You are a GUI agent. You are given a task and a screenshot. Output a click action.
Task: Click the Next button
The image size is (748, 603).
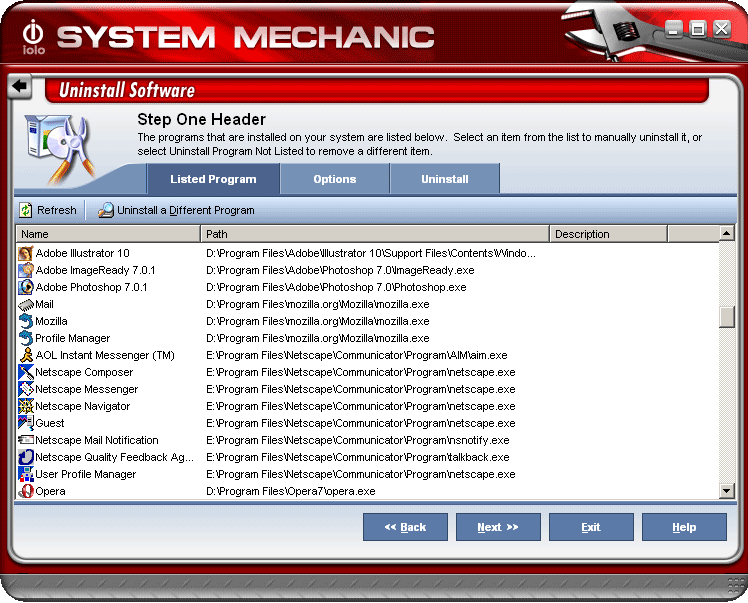tap(498, 527)
